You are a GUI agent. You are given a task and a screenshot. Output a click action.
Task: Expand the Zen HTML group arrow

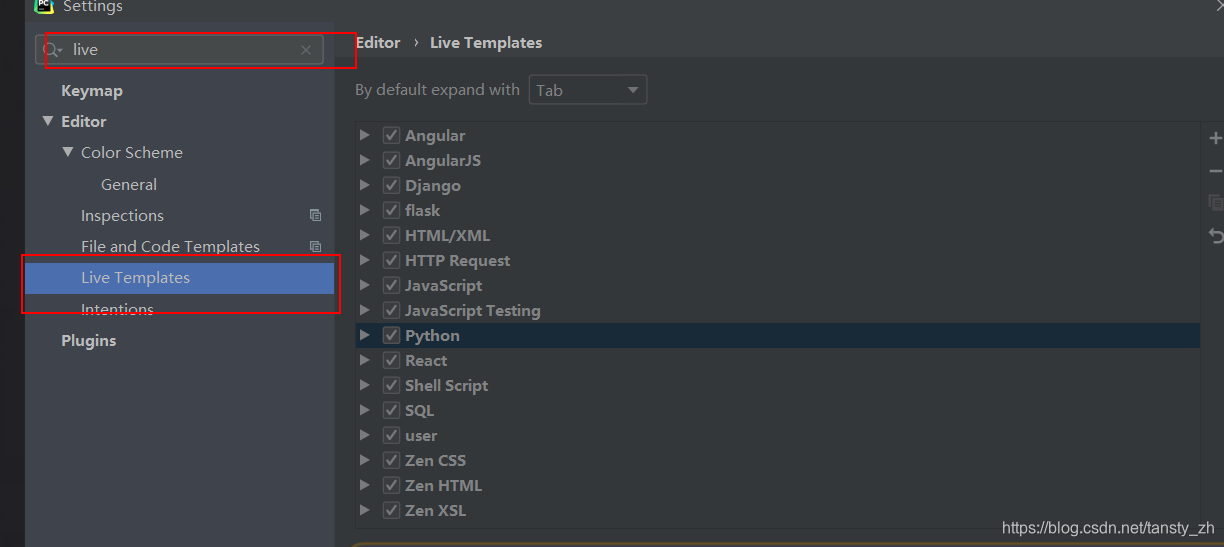[365, 485]
